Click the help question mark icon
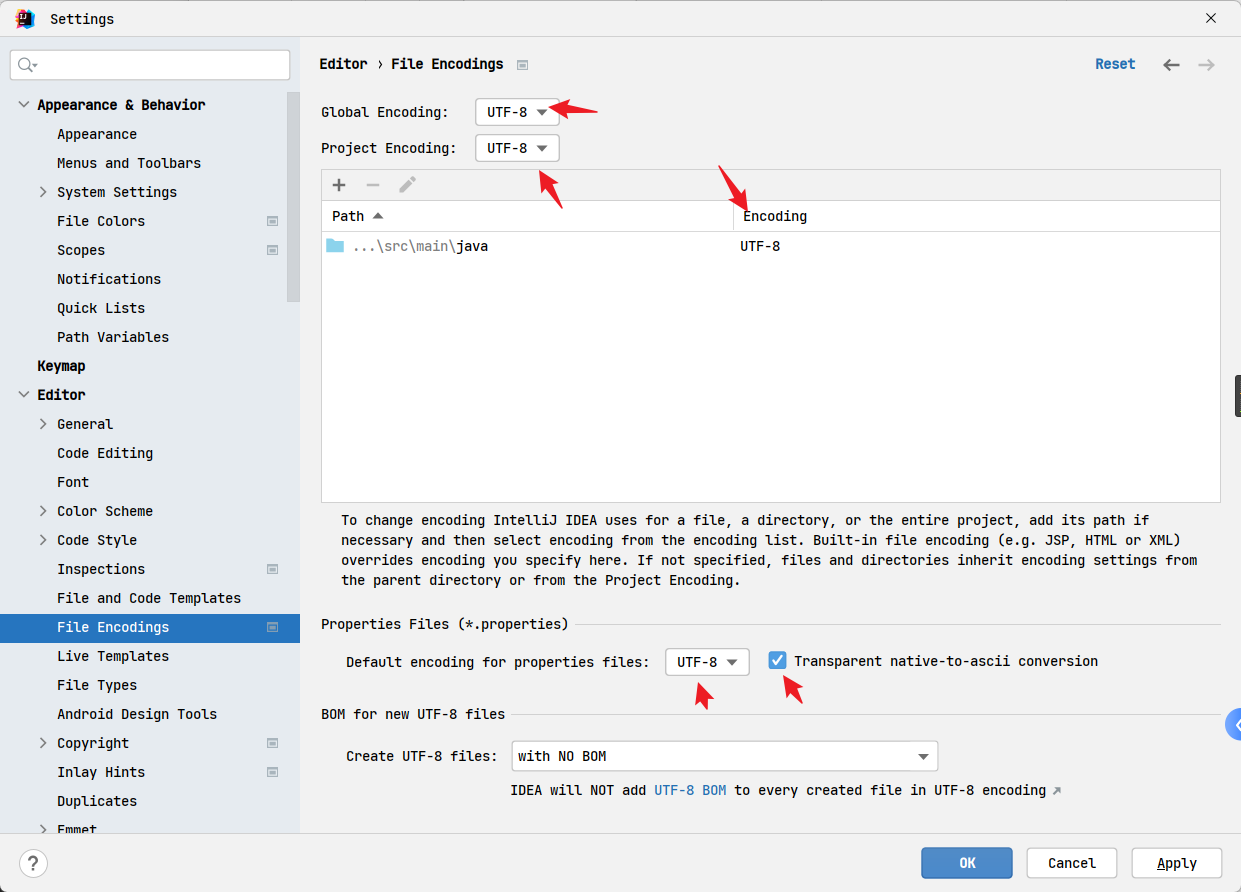The height and width of the screenshot is (892, 1241). coord(34,863)
